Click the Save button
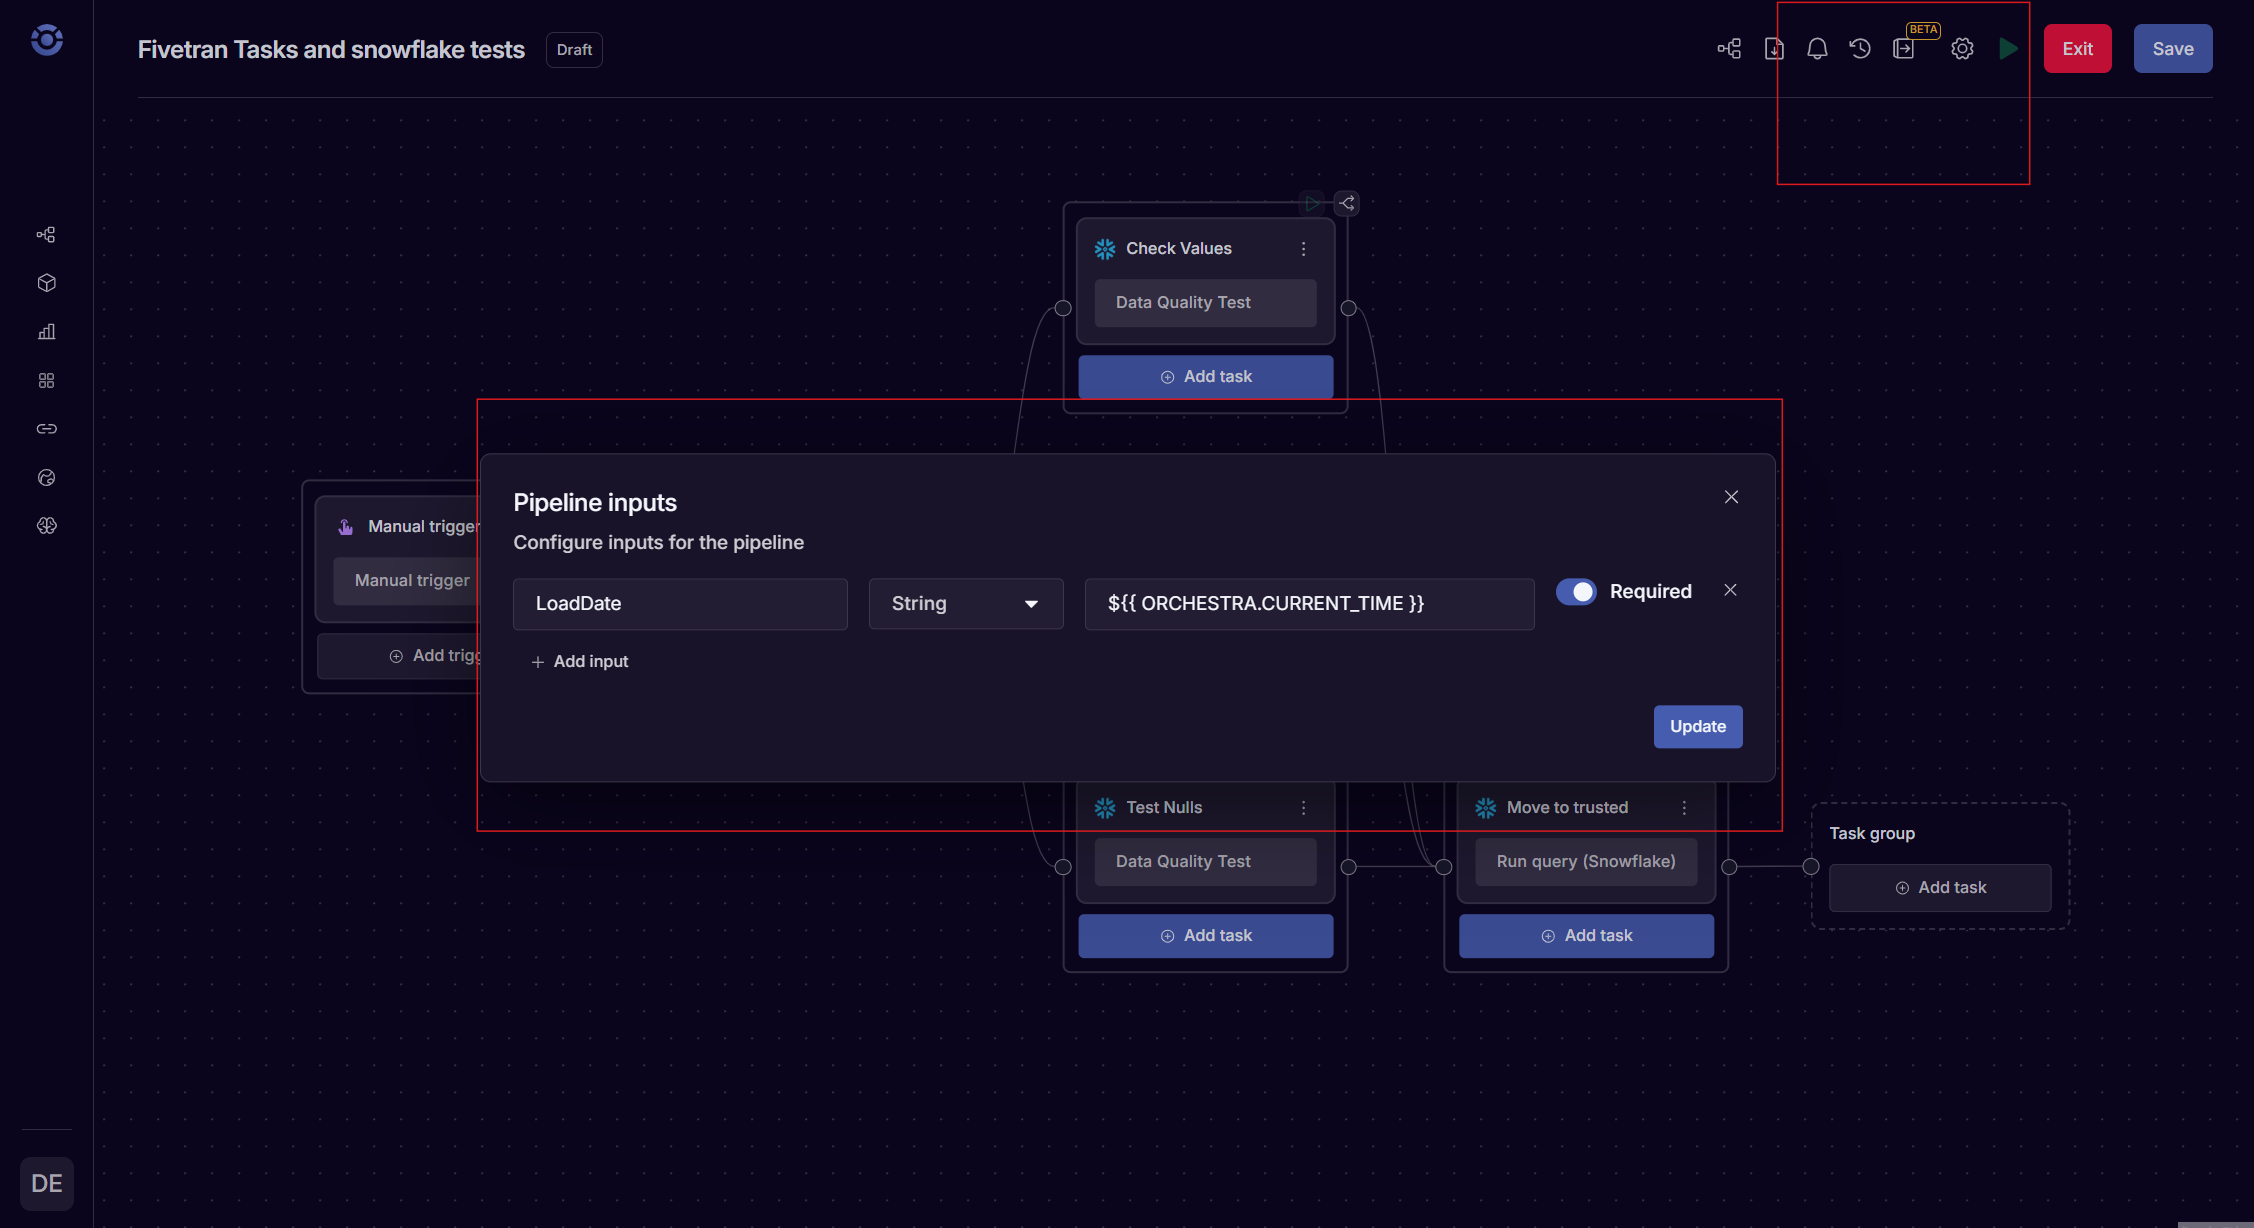Viewport: 2254px width, 1228px height. click(x=2172, y=48)
